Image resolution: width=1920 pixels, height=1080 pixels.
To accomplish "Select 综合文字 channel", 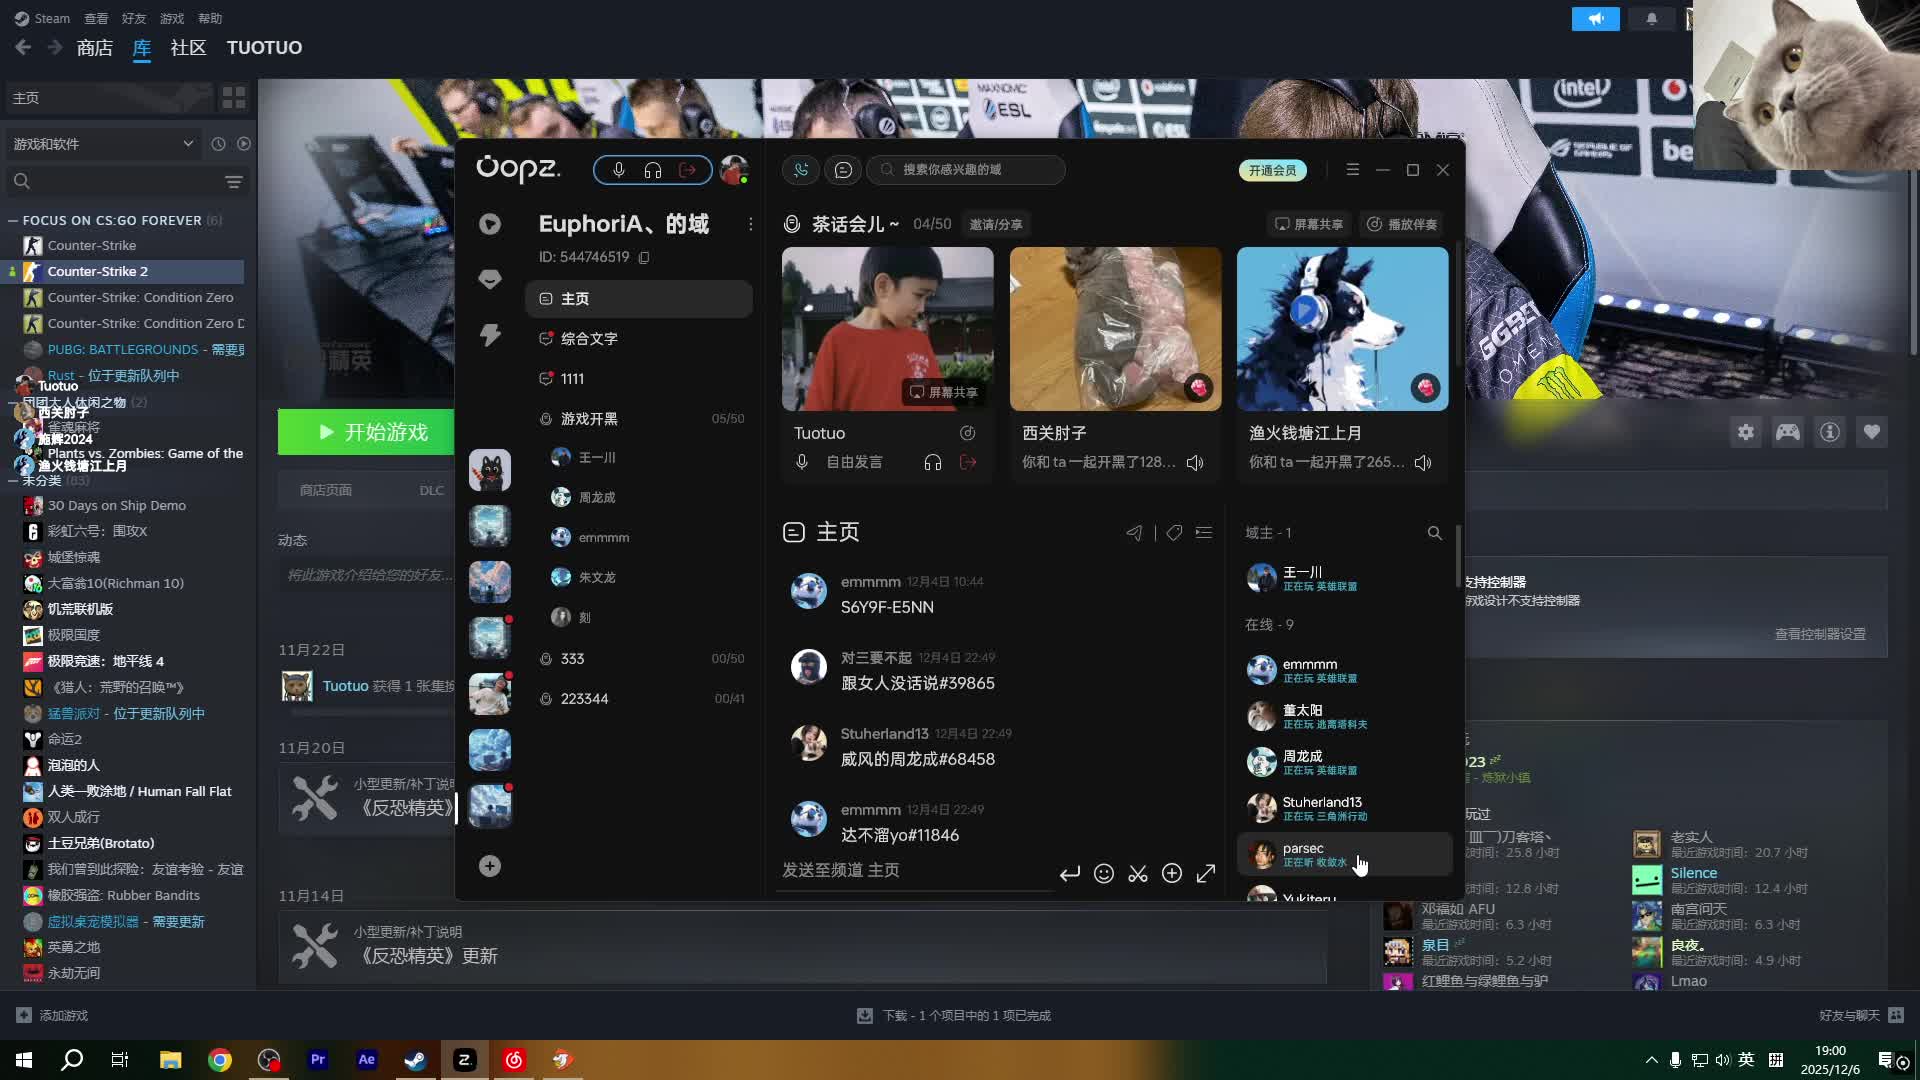I will tap(589, 339).
